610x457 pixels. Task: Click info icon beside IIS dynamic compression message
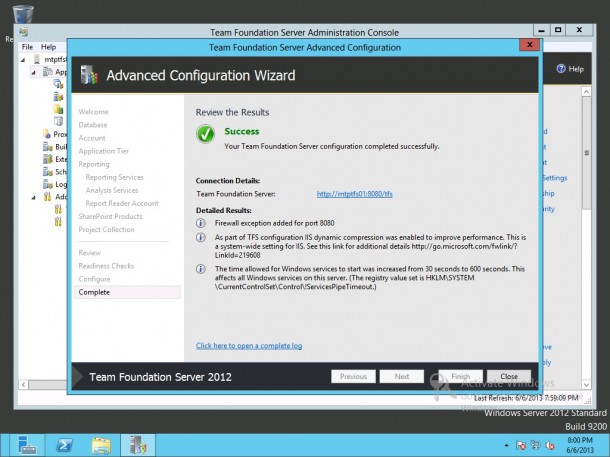click(x=201, y=237)
